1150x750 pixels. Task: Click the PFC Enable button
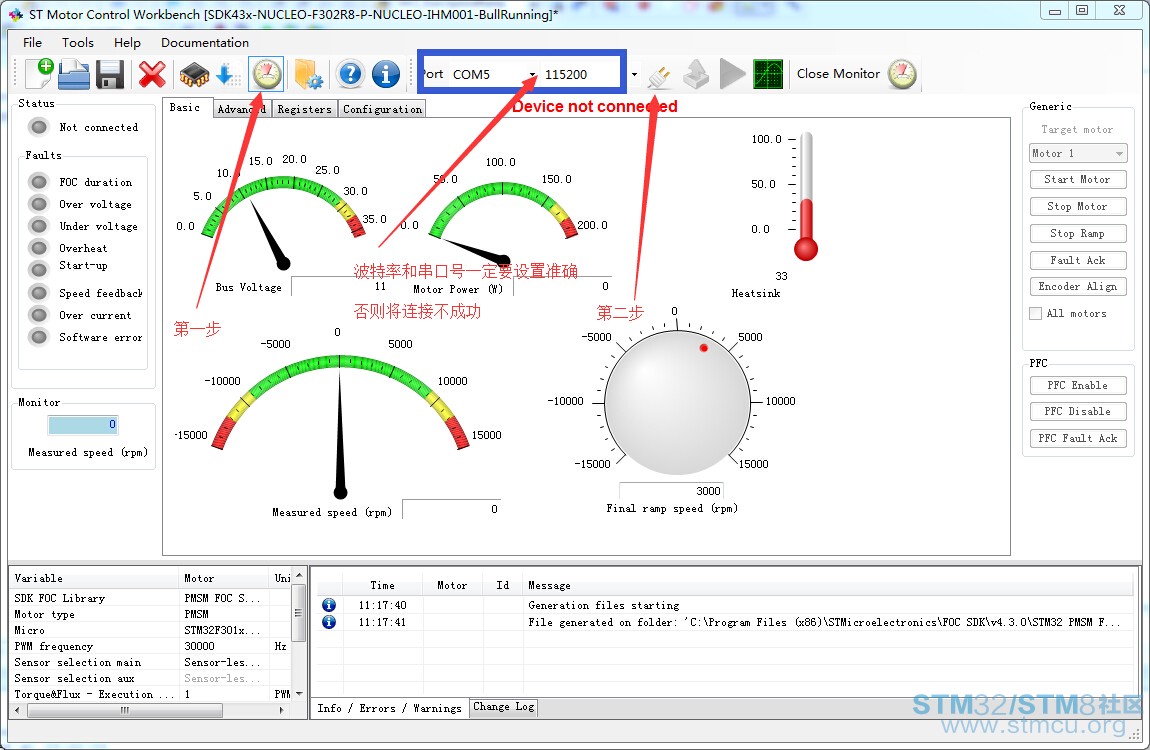(x=1077, y=386)
